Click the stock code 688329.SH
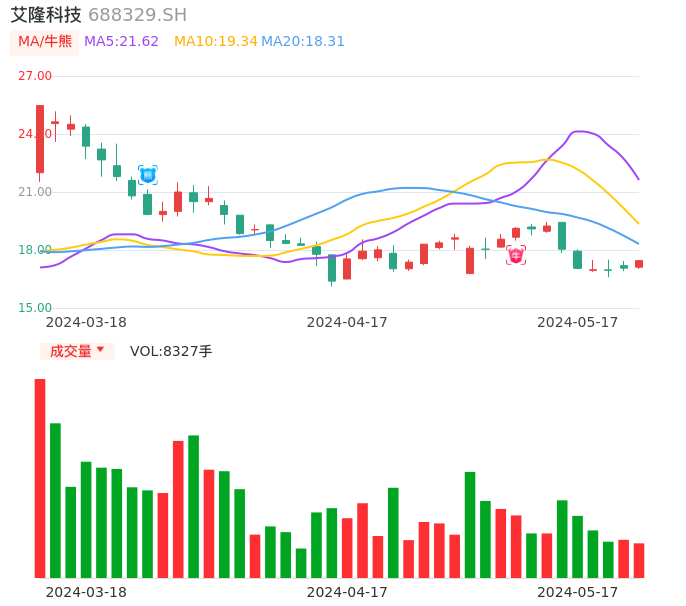 (137, 15)
